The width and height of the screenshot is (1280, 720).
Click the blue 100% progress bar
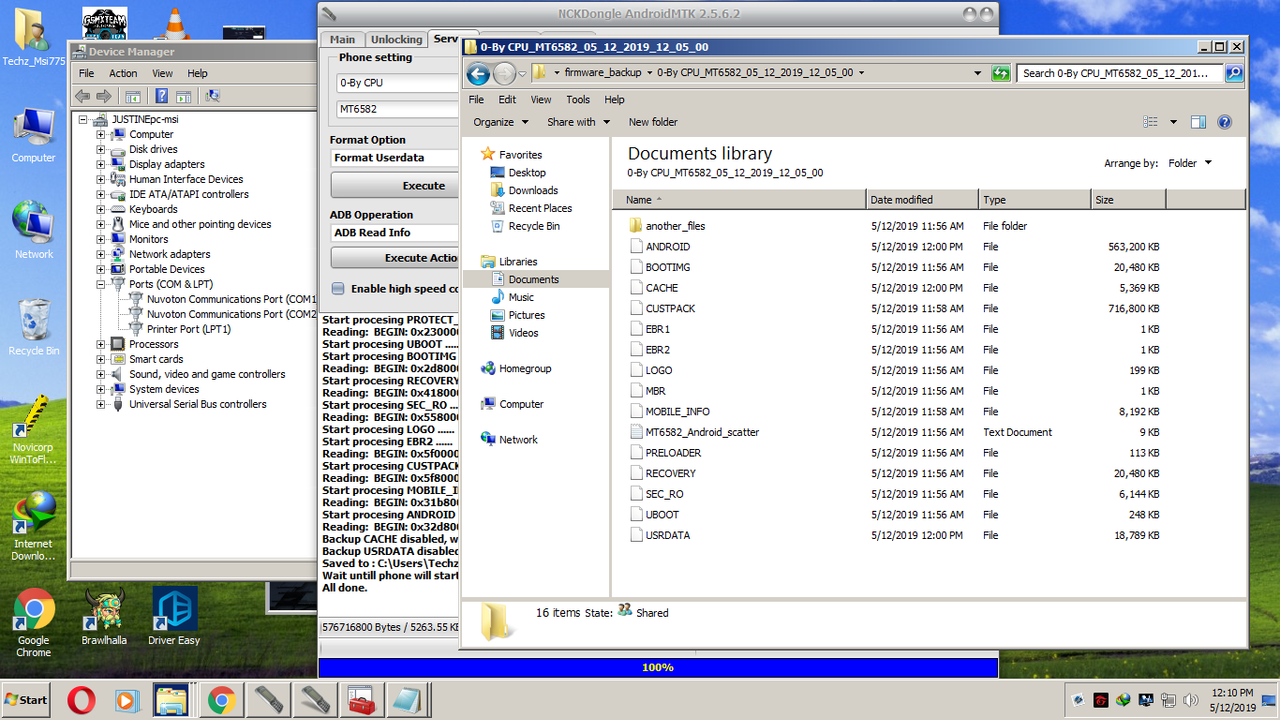658,667
